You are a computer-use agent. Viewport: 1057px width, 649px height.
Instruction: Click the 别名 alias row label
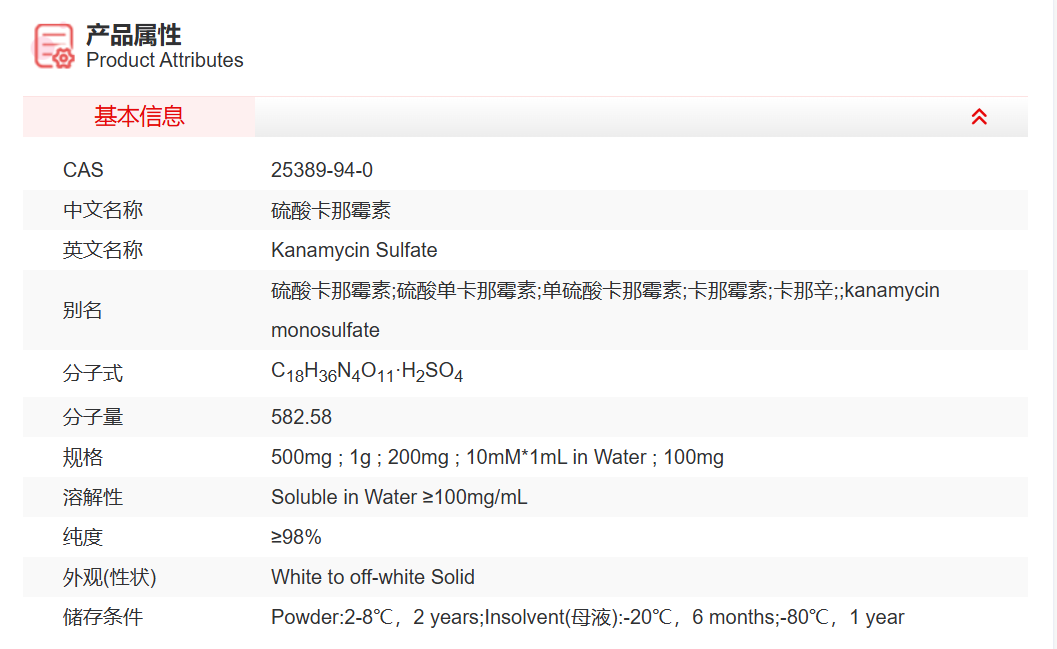coord(83,310)
